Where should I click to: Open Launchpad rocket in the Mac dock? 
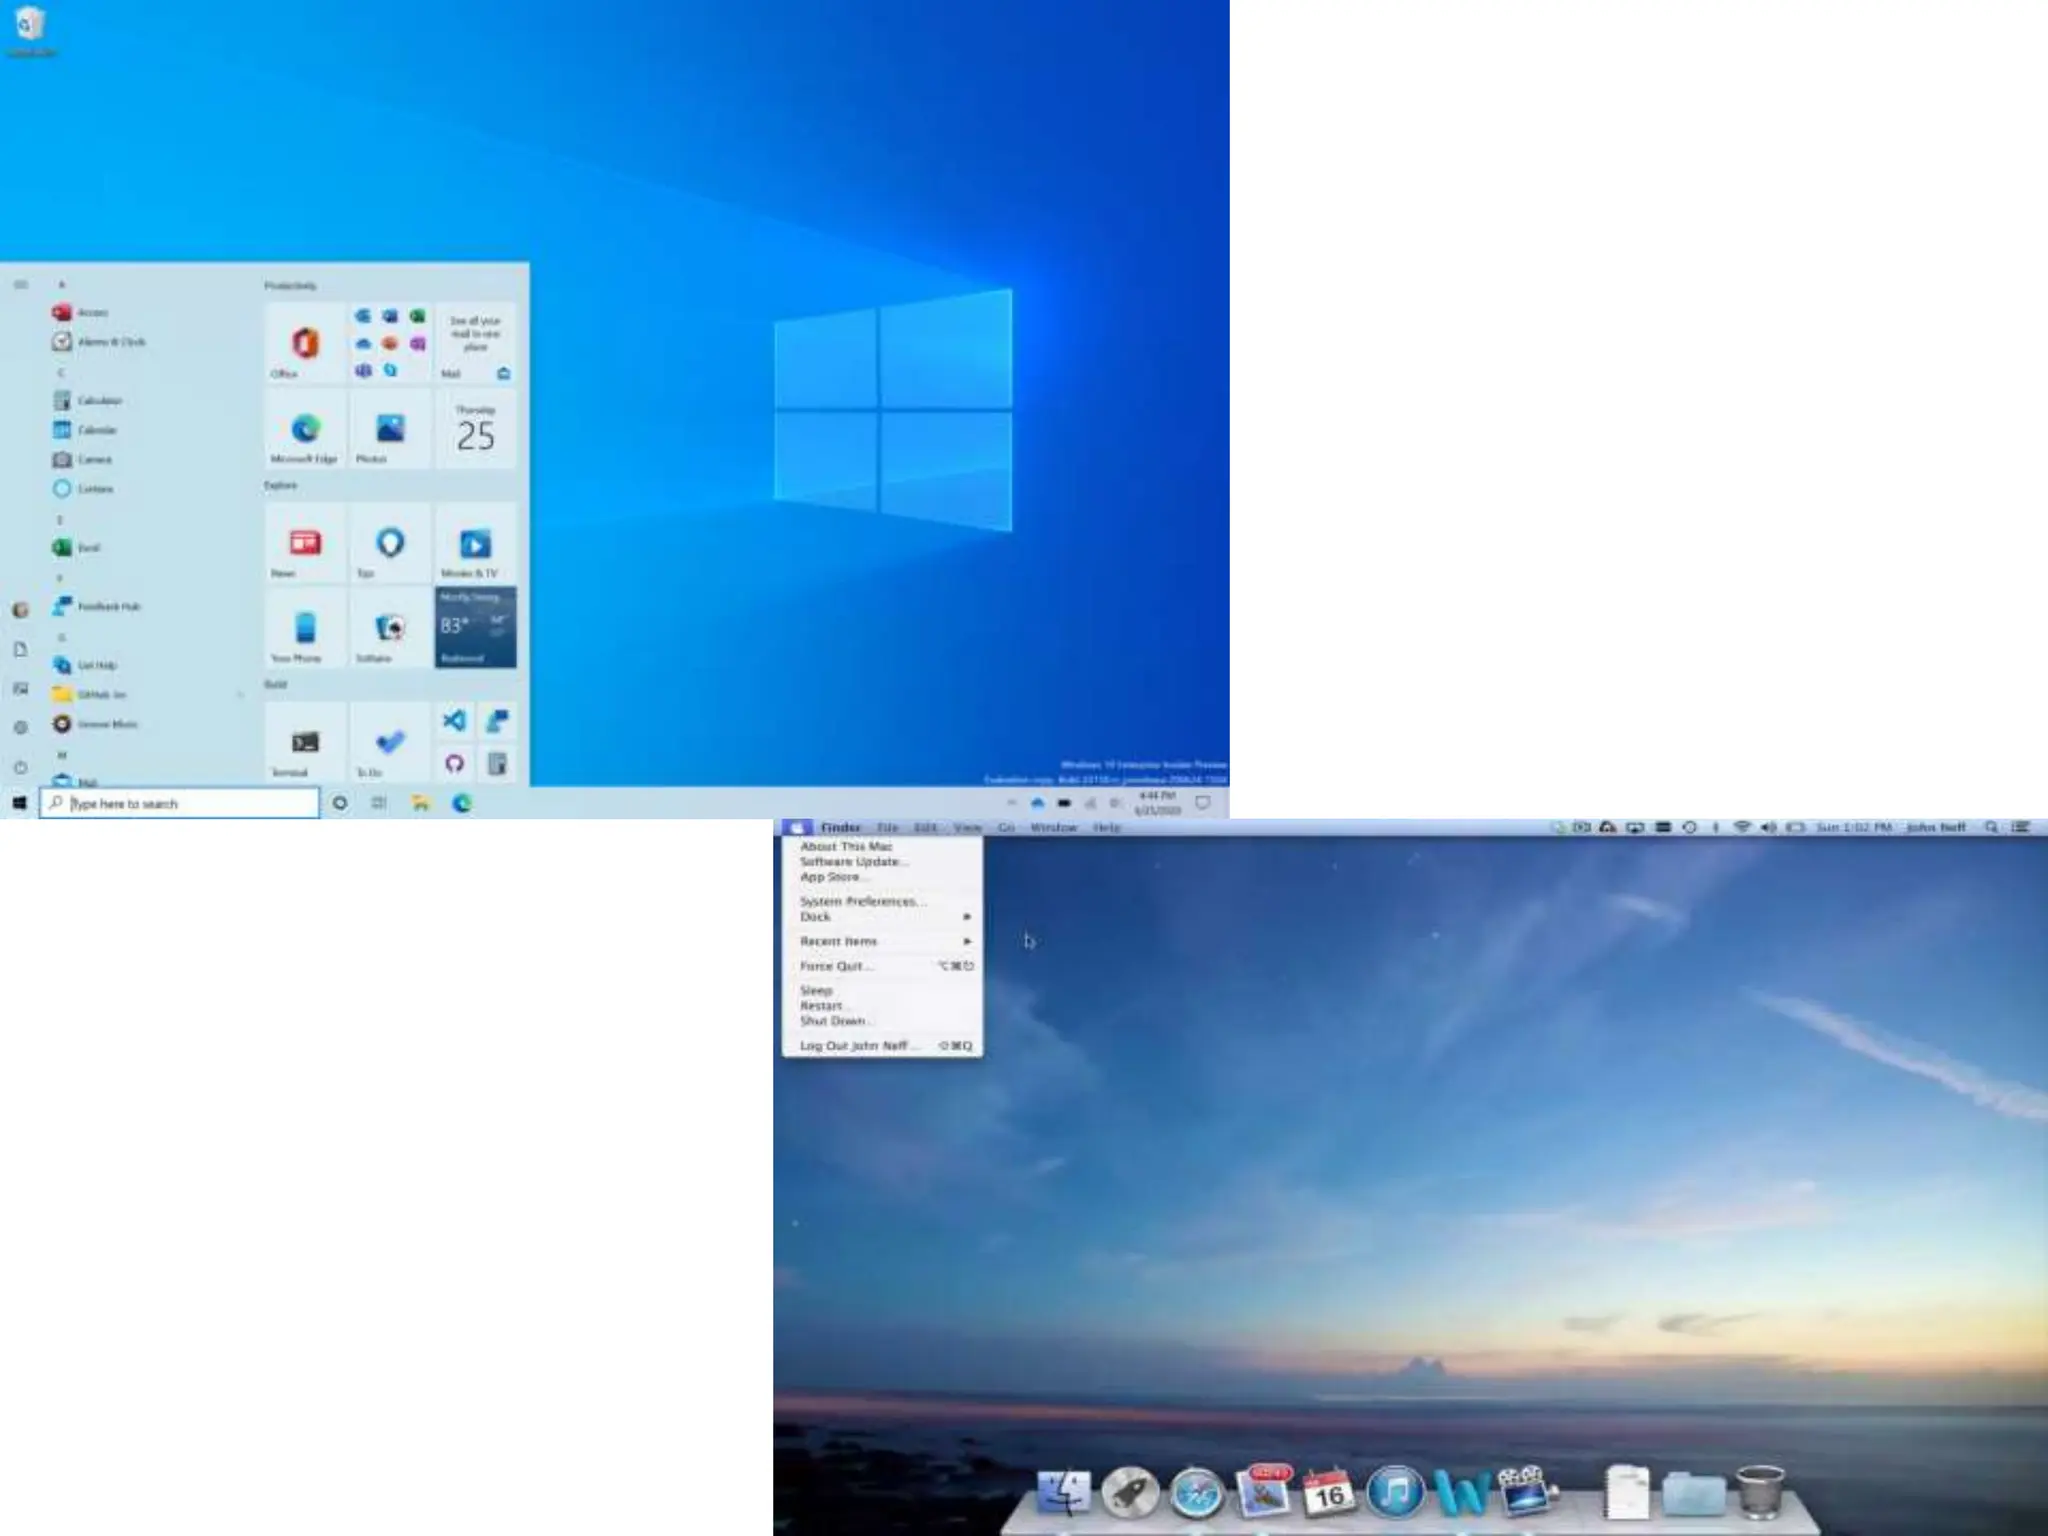(x=1130, y=1495)
